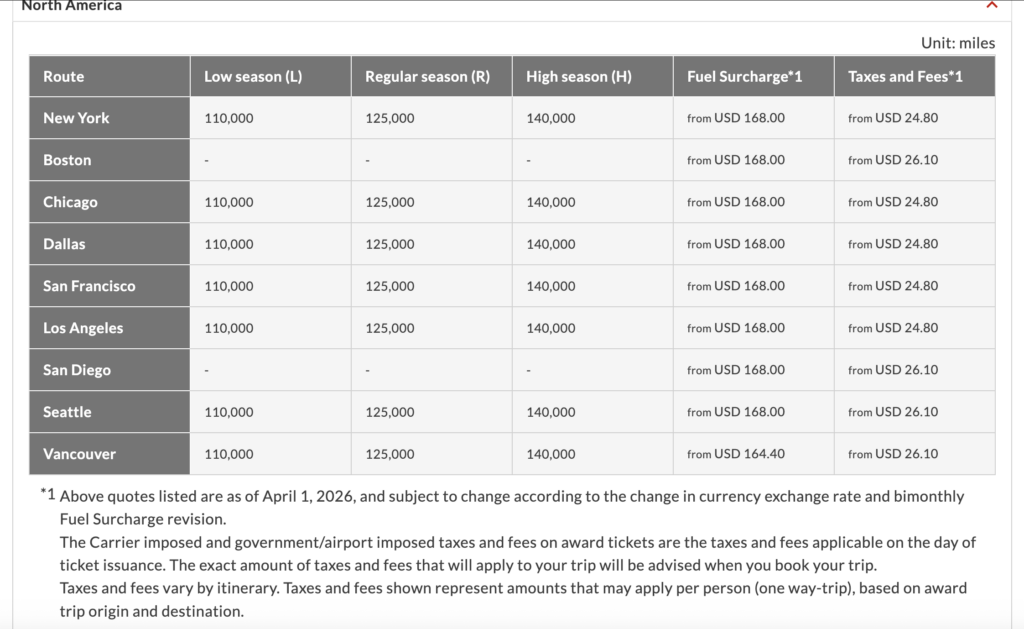1024x629 pixels.
Task: Click the North America section header
Action: [x=70, y=6]
